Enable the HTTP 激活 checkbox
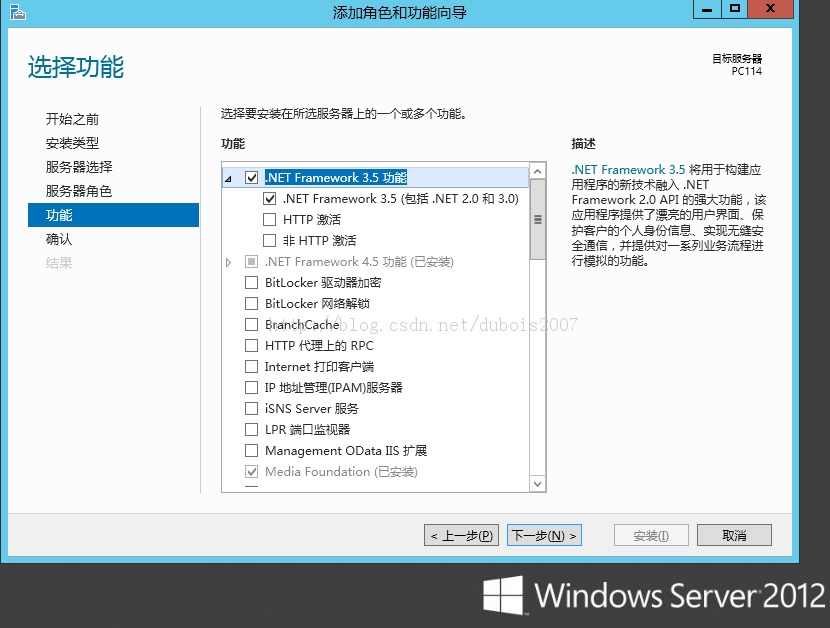This screenshot has height=628, width=830. [x=270, y=220]
